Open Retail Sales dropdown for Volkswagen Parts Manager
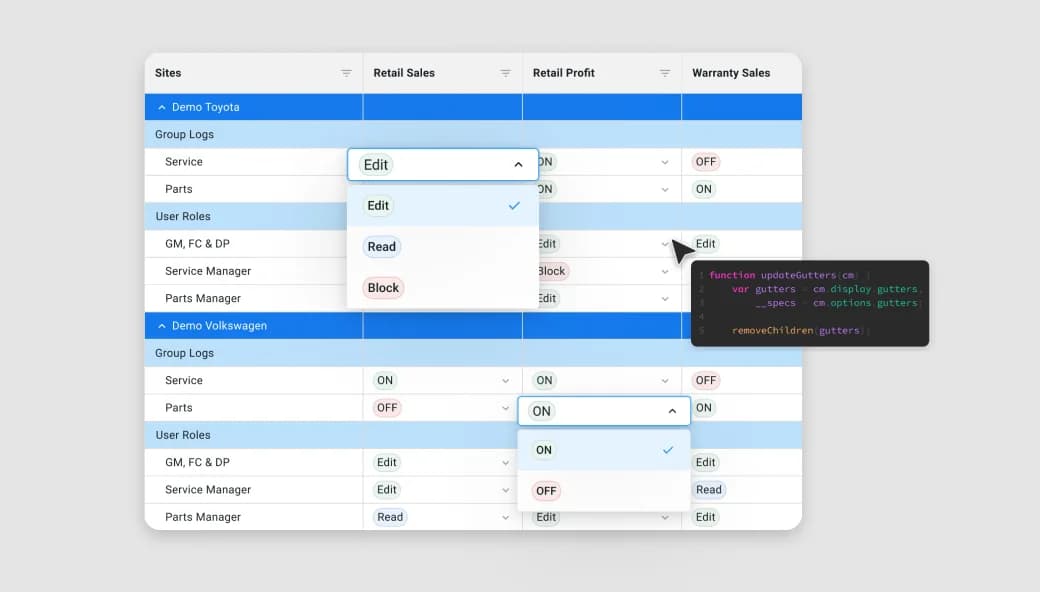Image resolution: width=1040 pixels, height=592 pixels. [x=504, y=517]
